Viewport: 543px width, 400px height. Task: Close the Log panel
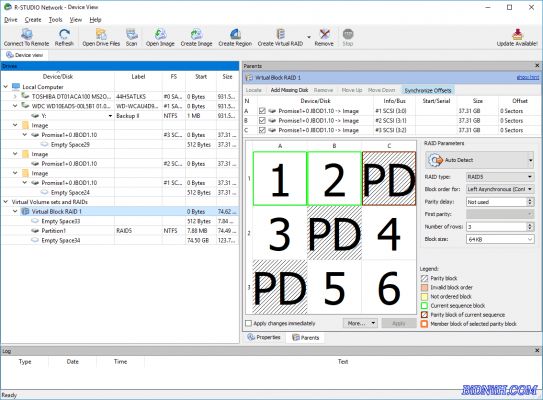(537, 351)
